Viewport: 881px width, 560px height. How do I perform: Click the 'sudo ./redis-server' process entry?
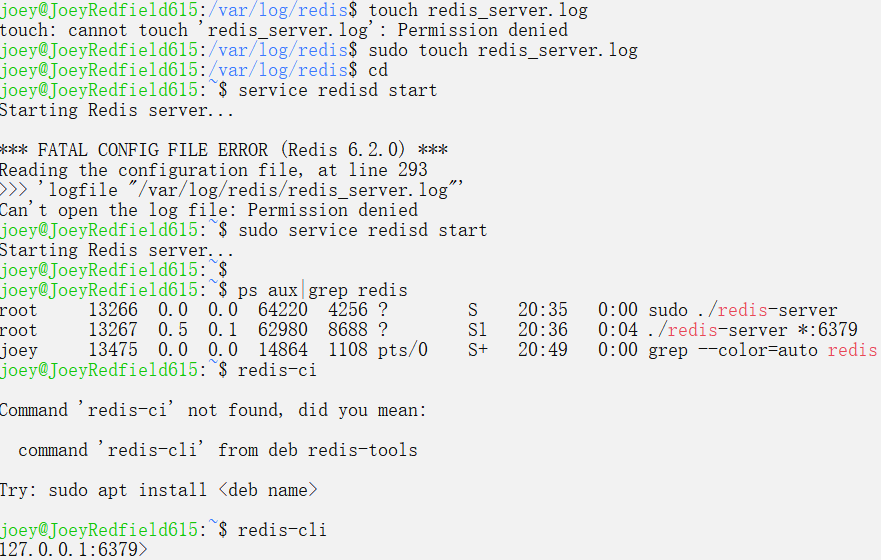(x=742, y=310)
